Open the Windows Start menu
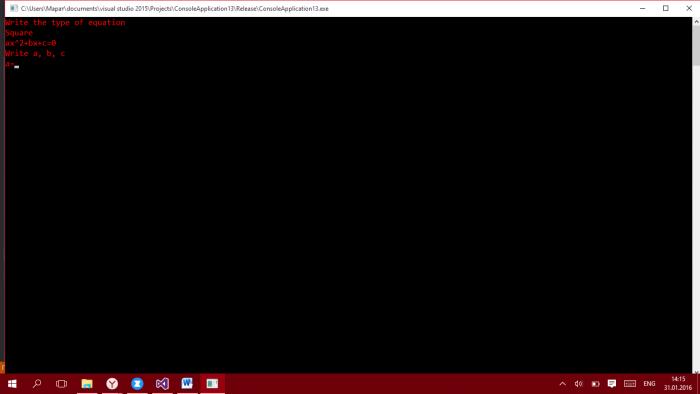 (x=12, y=384)
